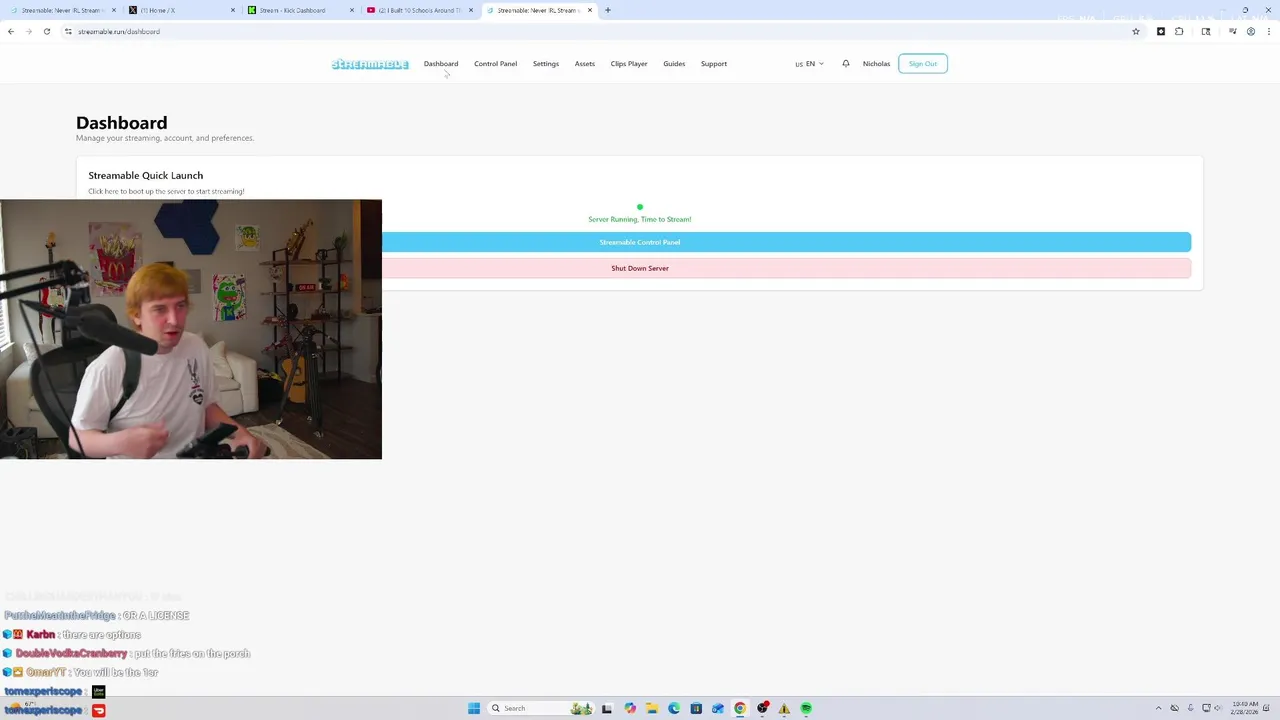Open the Guides nav item
Image resolution: width=1280 pixels, height=720 pixels.
point(674,64)
